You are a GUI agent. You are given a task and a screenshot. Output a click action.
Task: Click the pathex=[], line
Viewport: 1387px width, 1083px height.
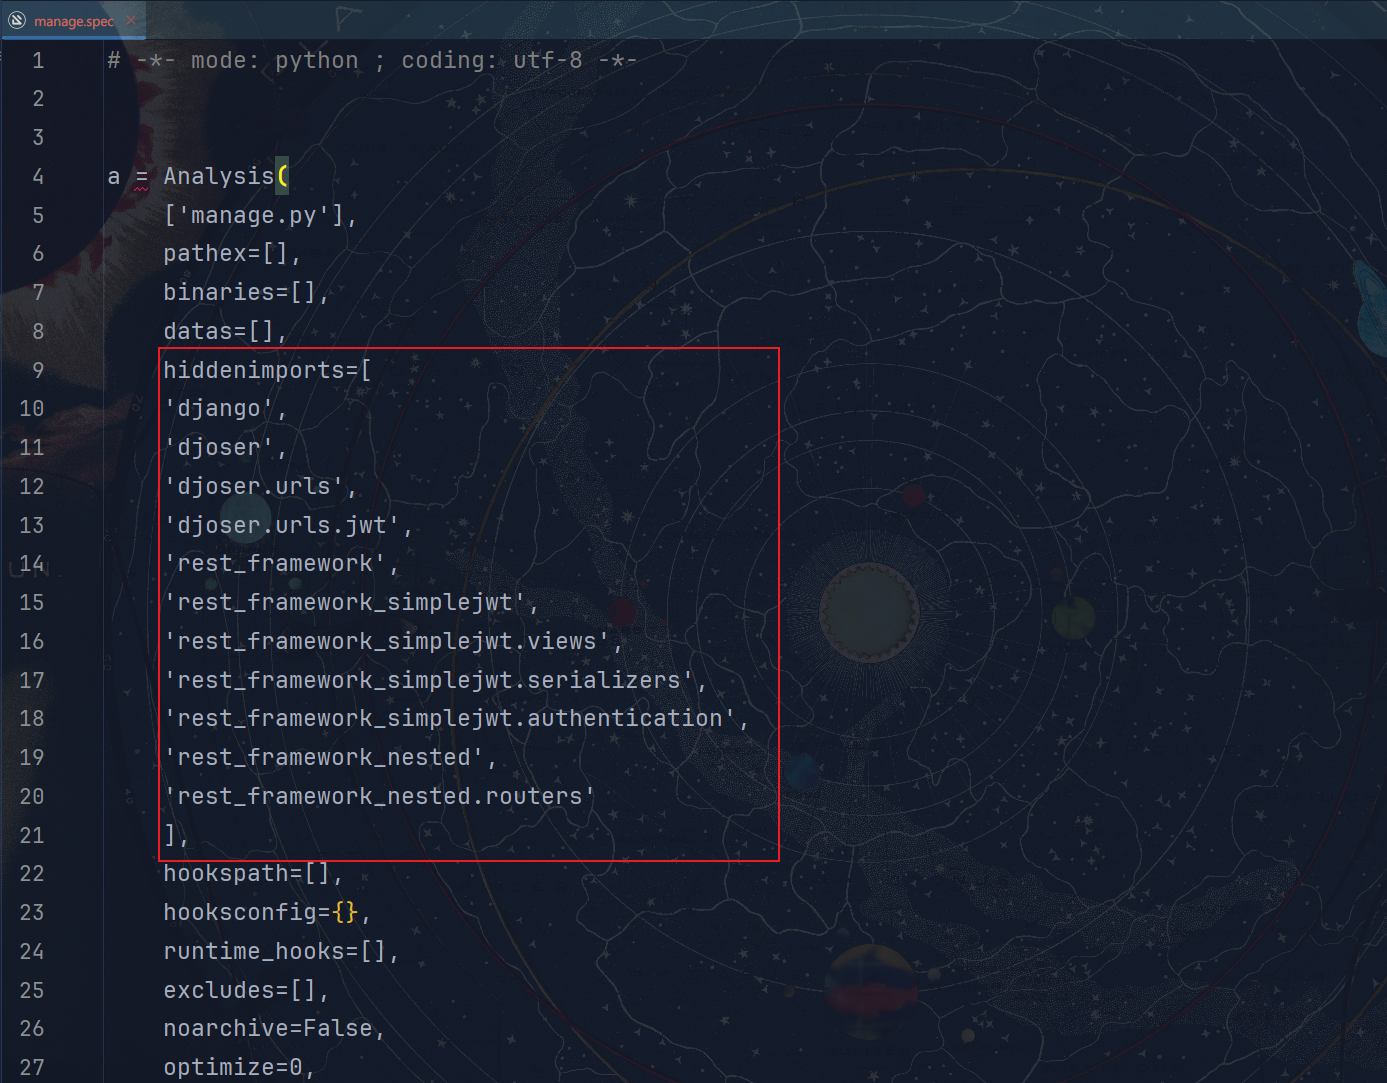[x=232, y=254]
